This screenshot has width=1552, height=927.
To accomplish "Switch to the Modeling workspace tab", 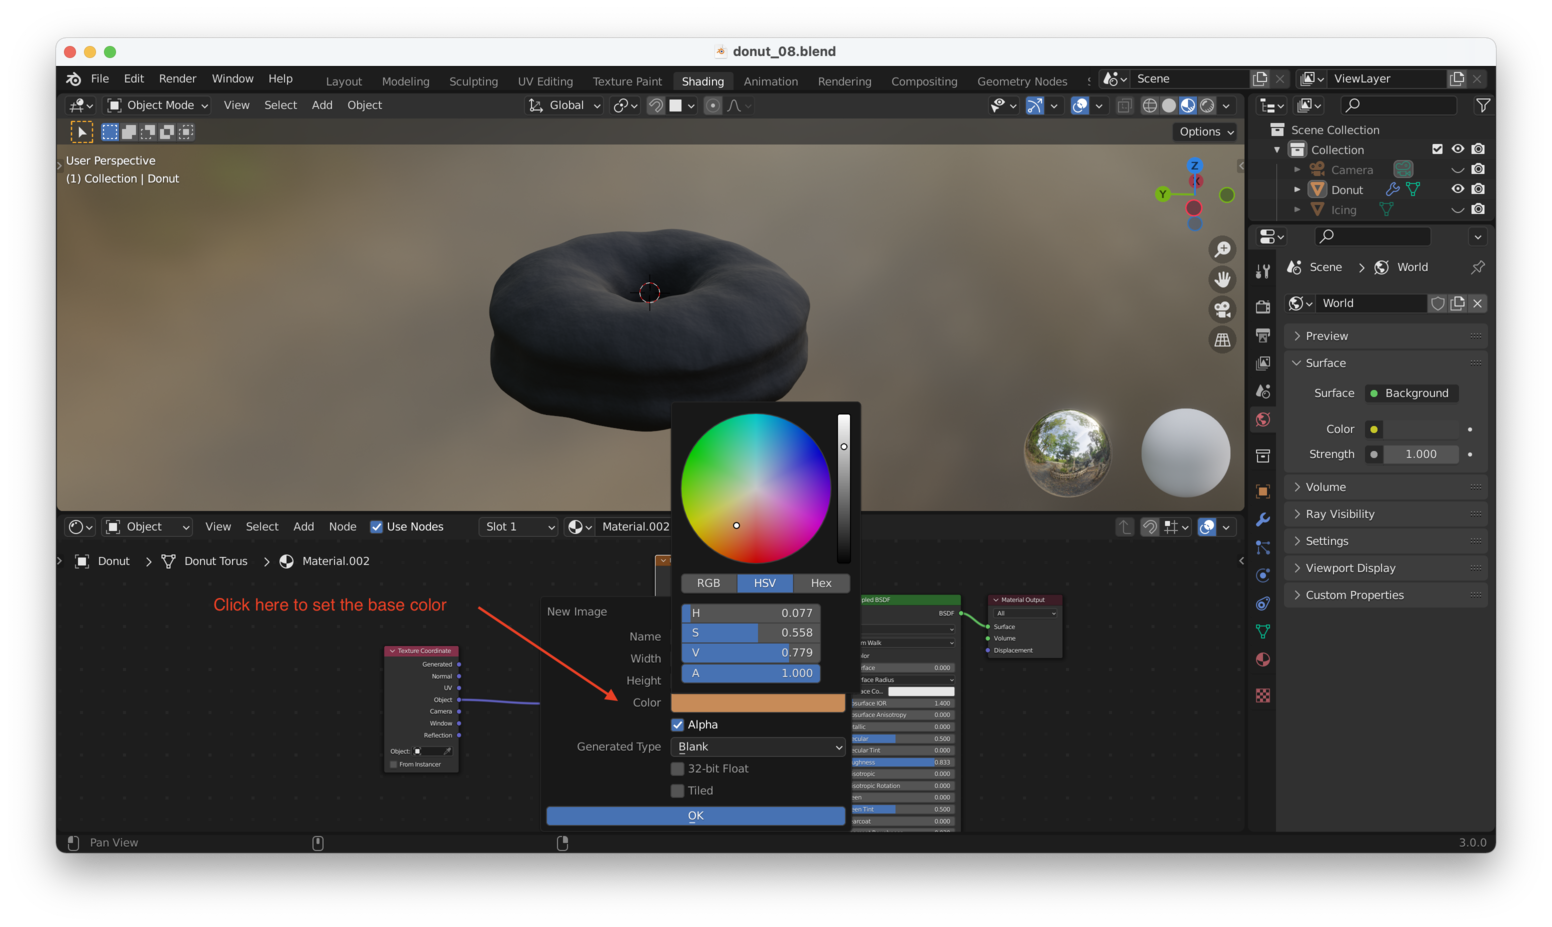I will click(x=405, y=81).
